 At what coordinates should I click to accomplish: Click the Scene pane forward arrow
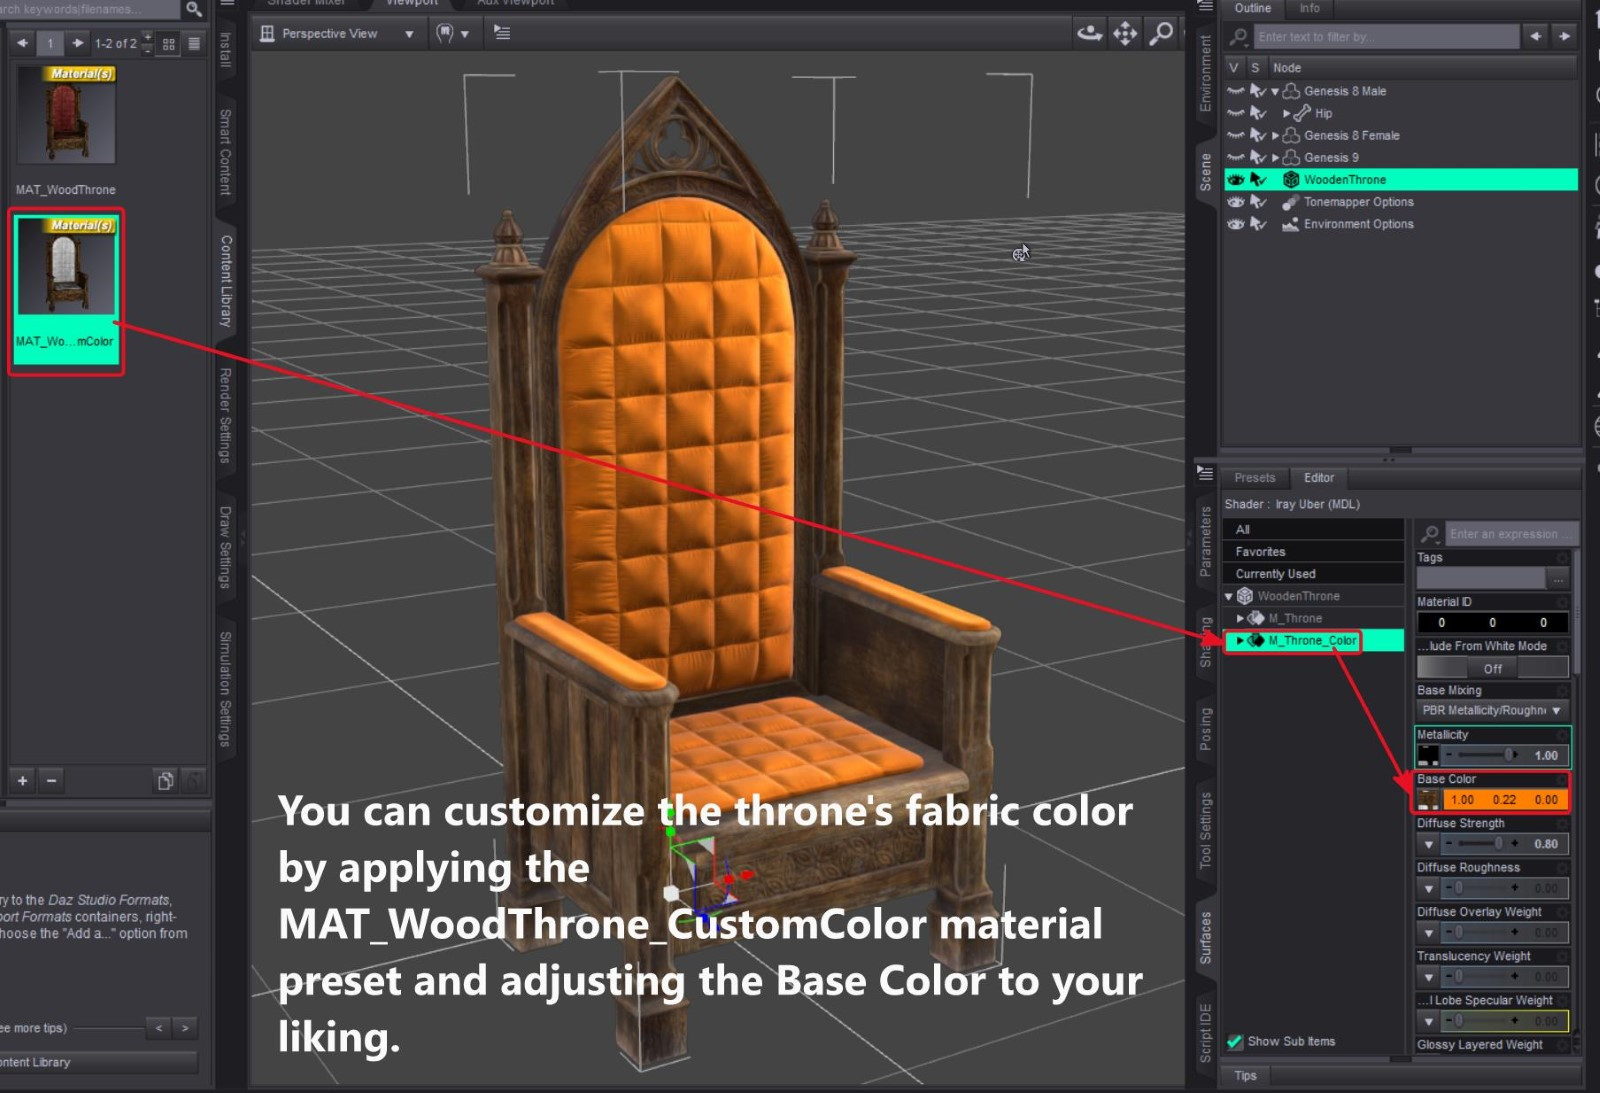[x=1564, y=37]
